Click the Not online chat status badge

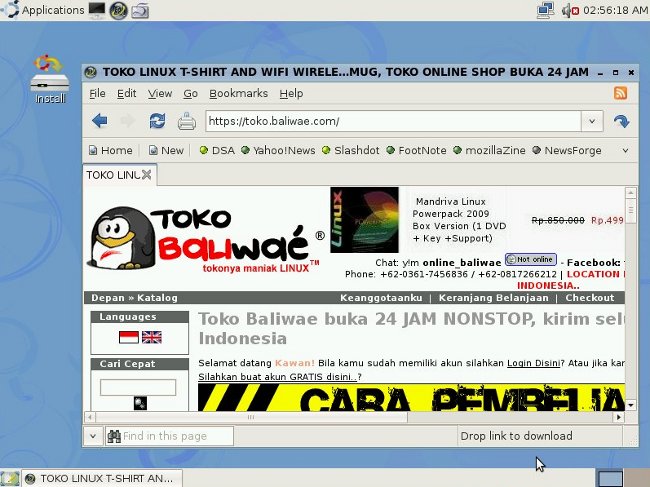(x=531, y=259)
